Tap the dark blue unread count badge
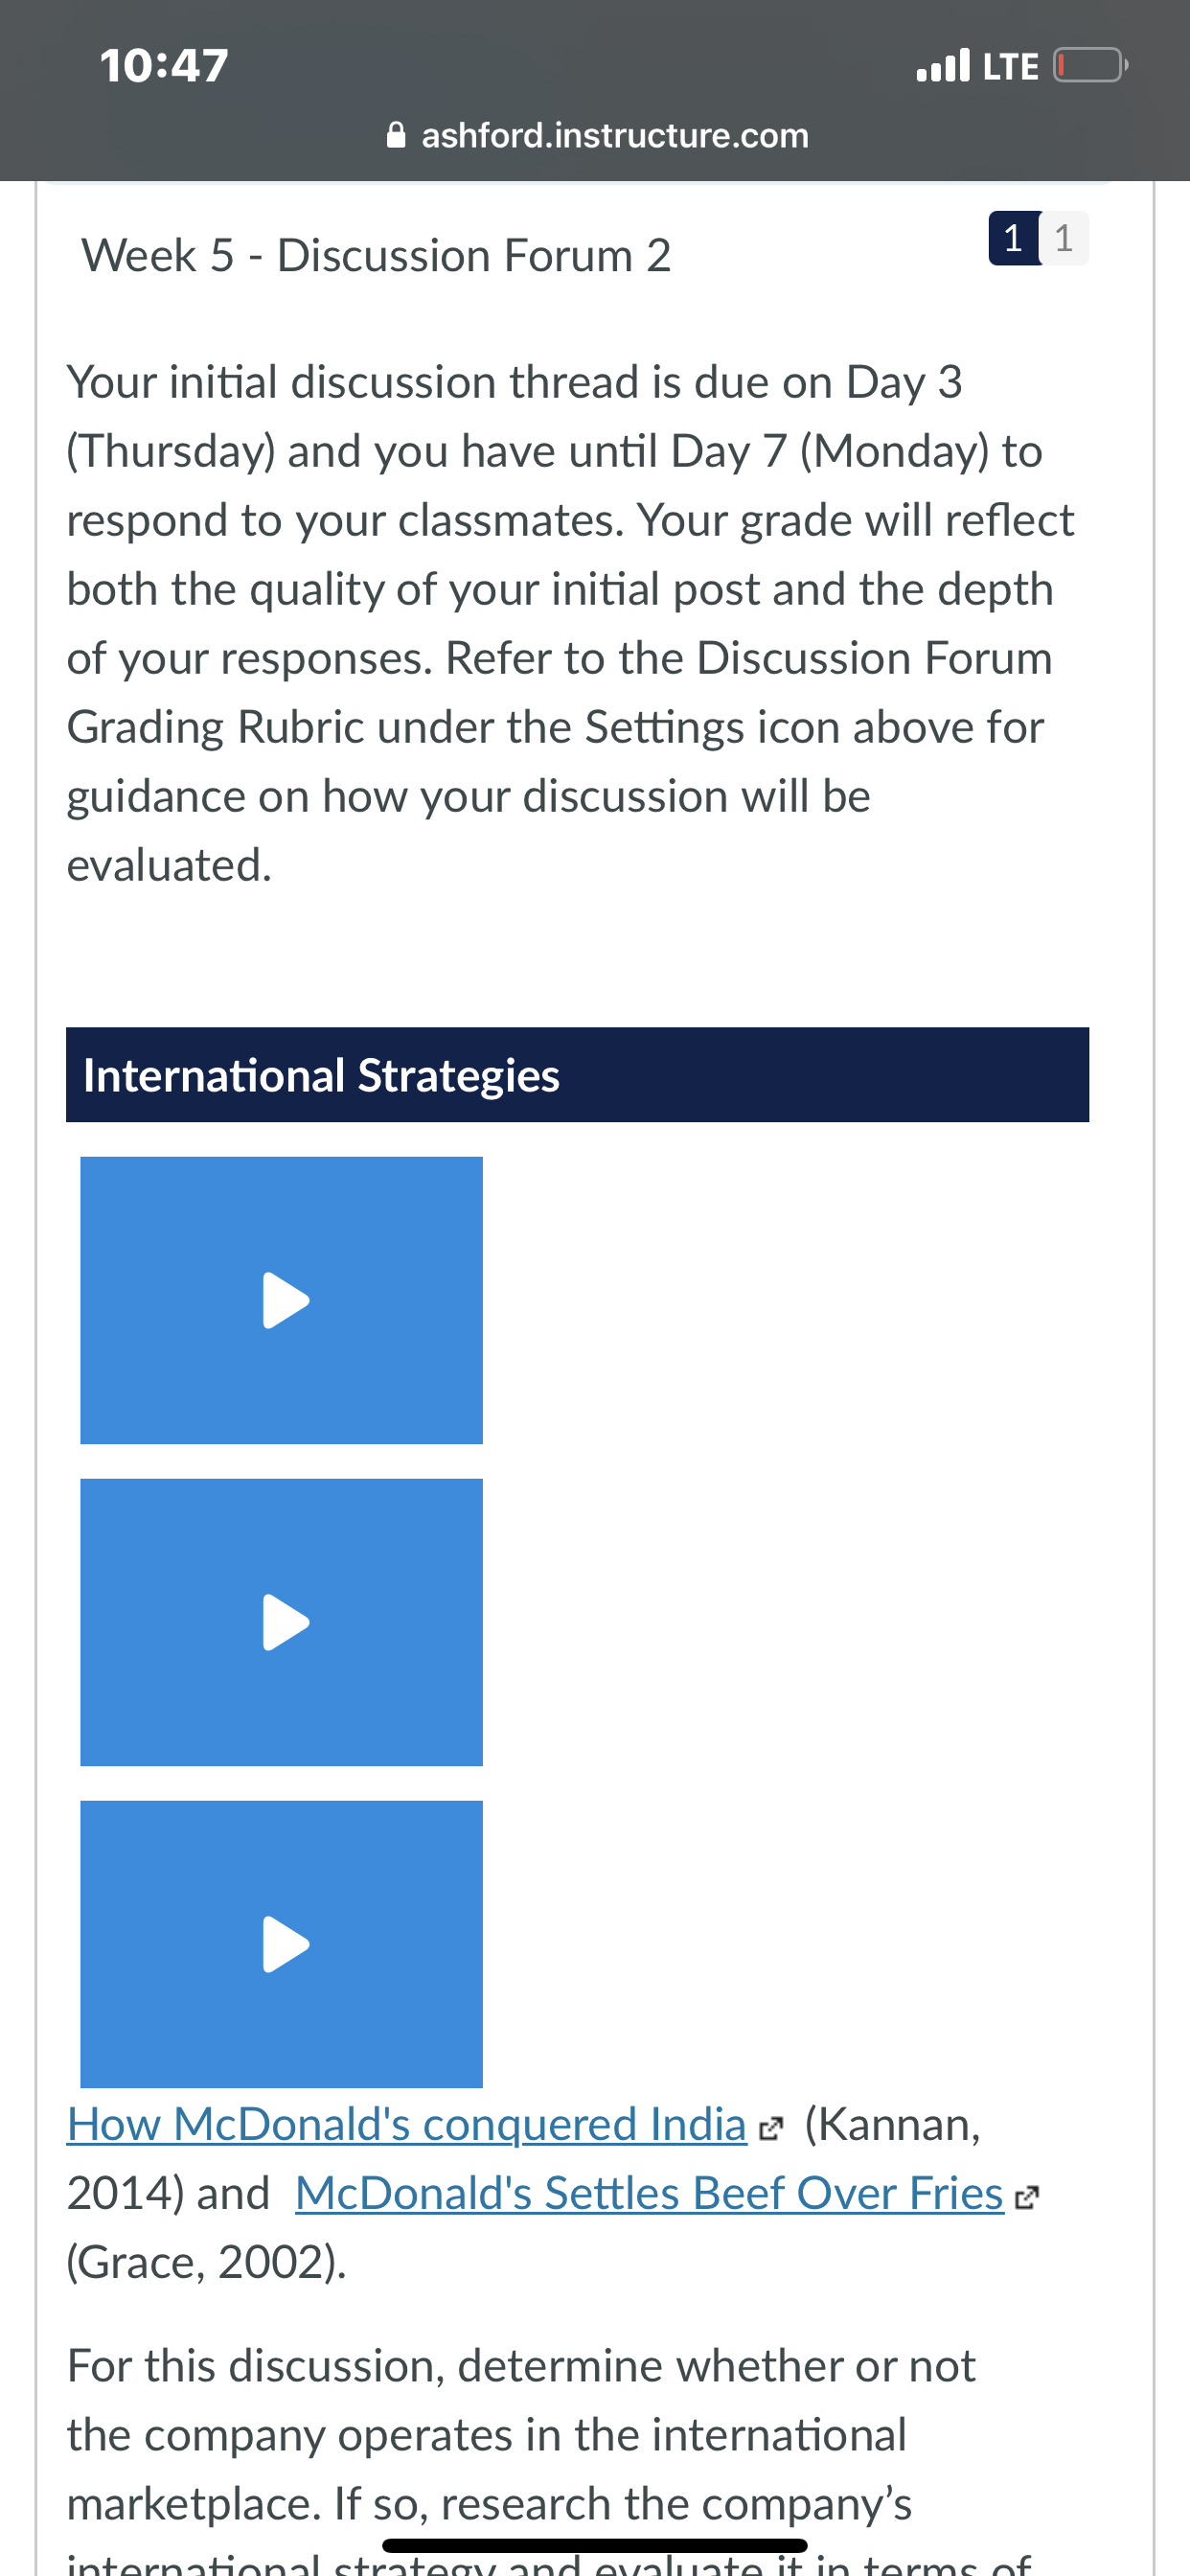 coord(1013,238)
